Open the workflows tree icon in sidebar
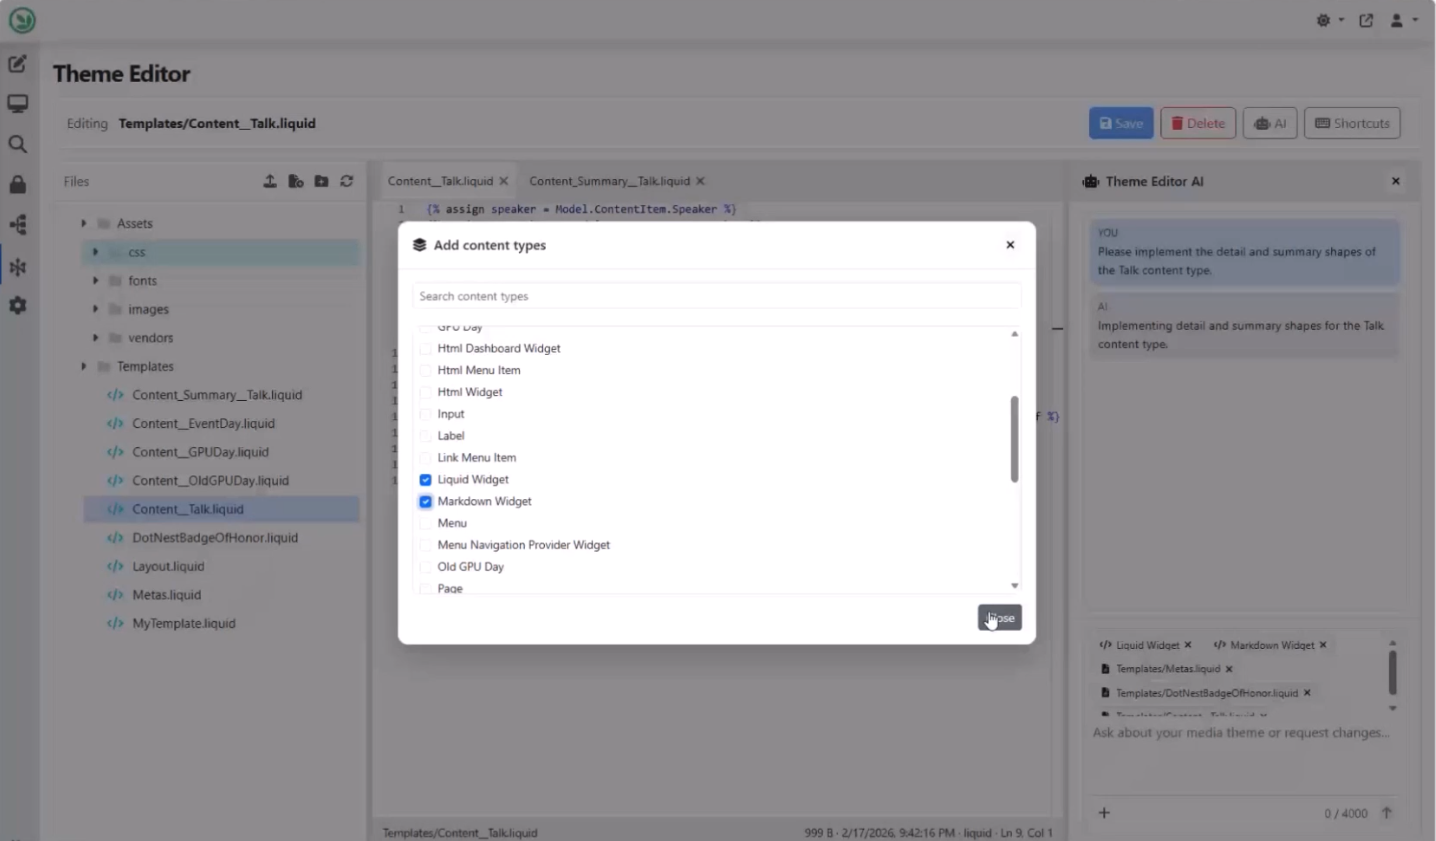Image resolution: width=1436 pixels, height=841 pixels. 18,225
